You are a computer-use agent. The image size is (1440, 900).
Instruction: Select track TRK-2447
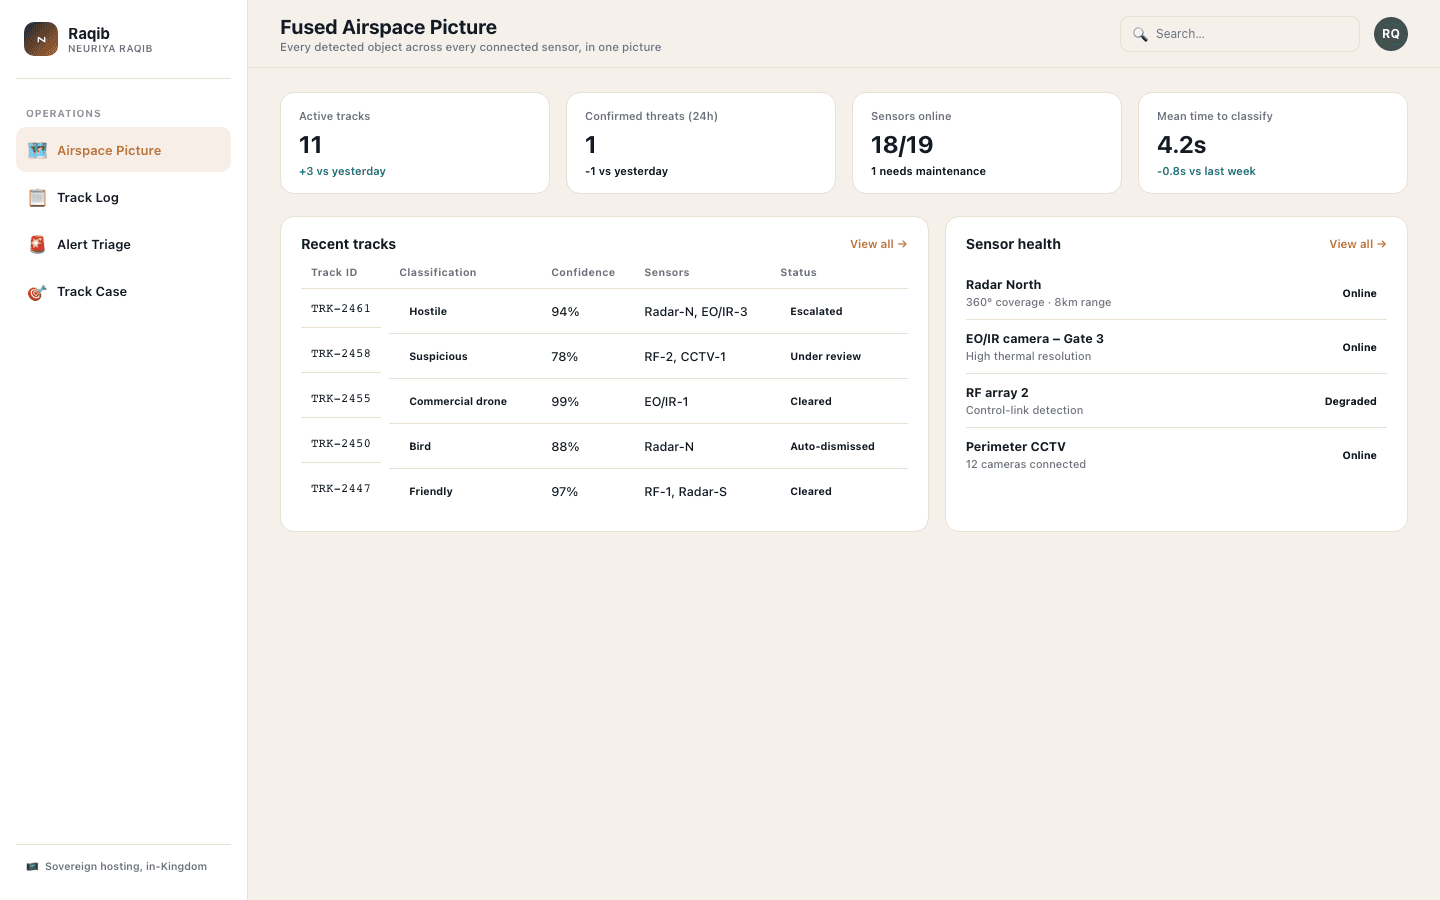(x=341, y=489)
